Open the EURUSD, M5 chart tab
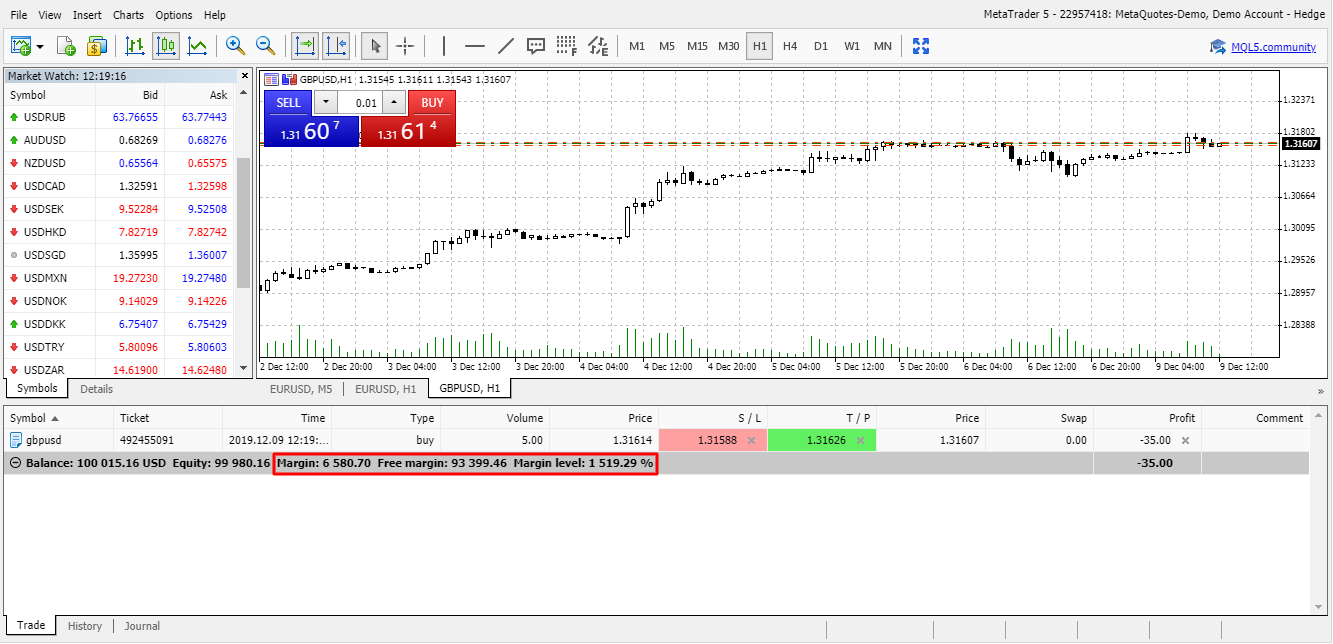The width and height of the screenshot is (1333, 644). (x=301, y=389)
